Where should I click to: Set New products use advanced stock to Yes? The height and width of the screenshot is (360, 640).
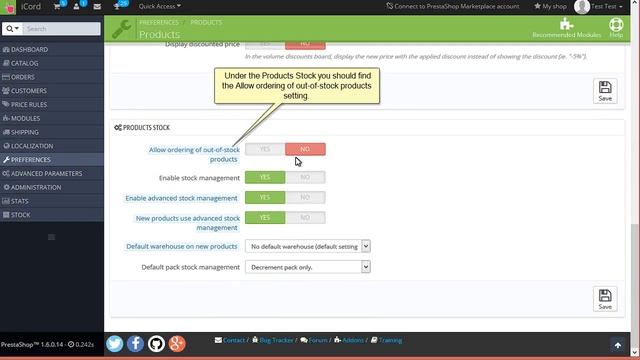(x=265, y=218)
